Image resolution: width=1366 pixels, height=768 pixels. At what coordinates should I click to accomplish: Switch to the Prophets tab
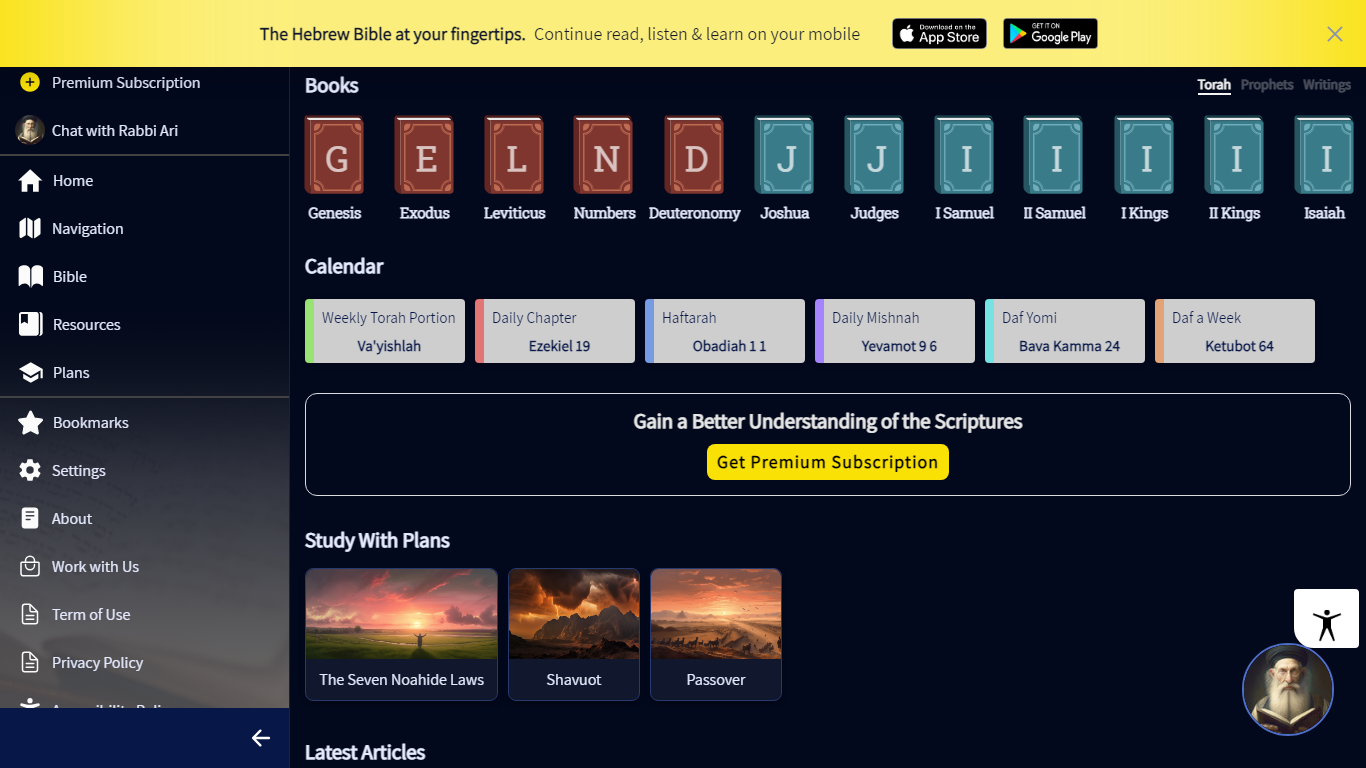coord(1267,85)
